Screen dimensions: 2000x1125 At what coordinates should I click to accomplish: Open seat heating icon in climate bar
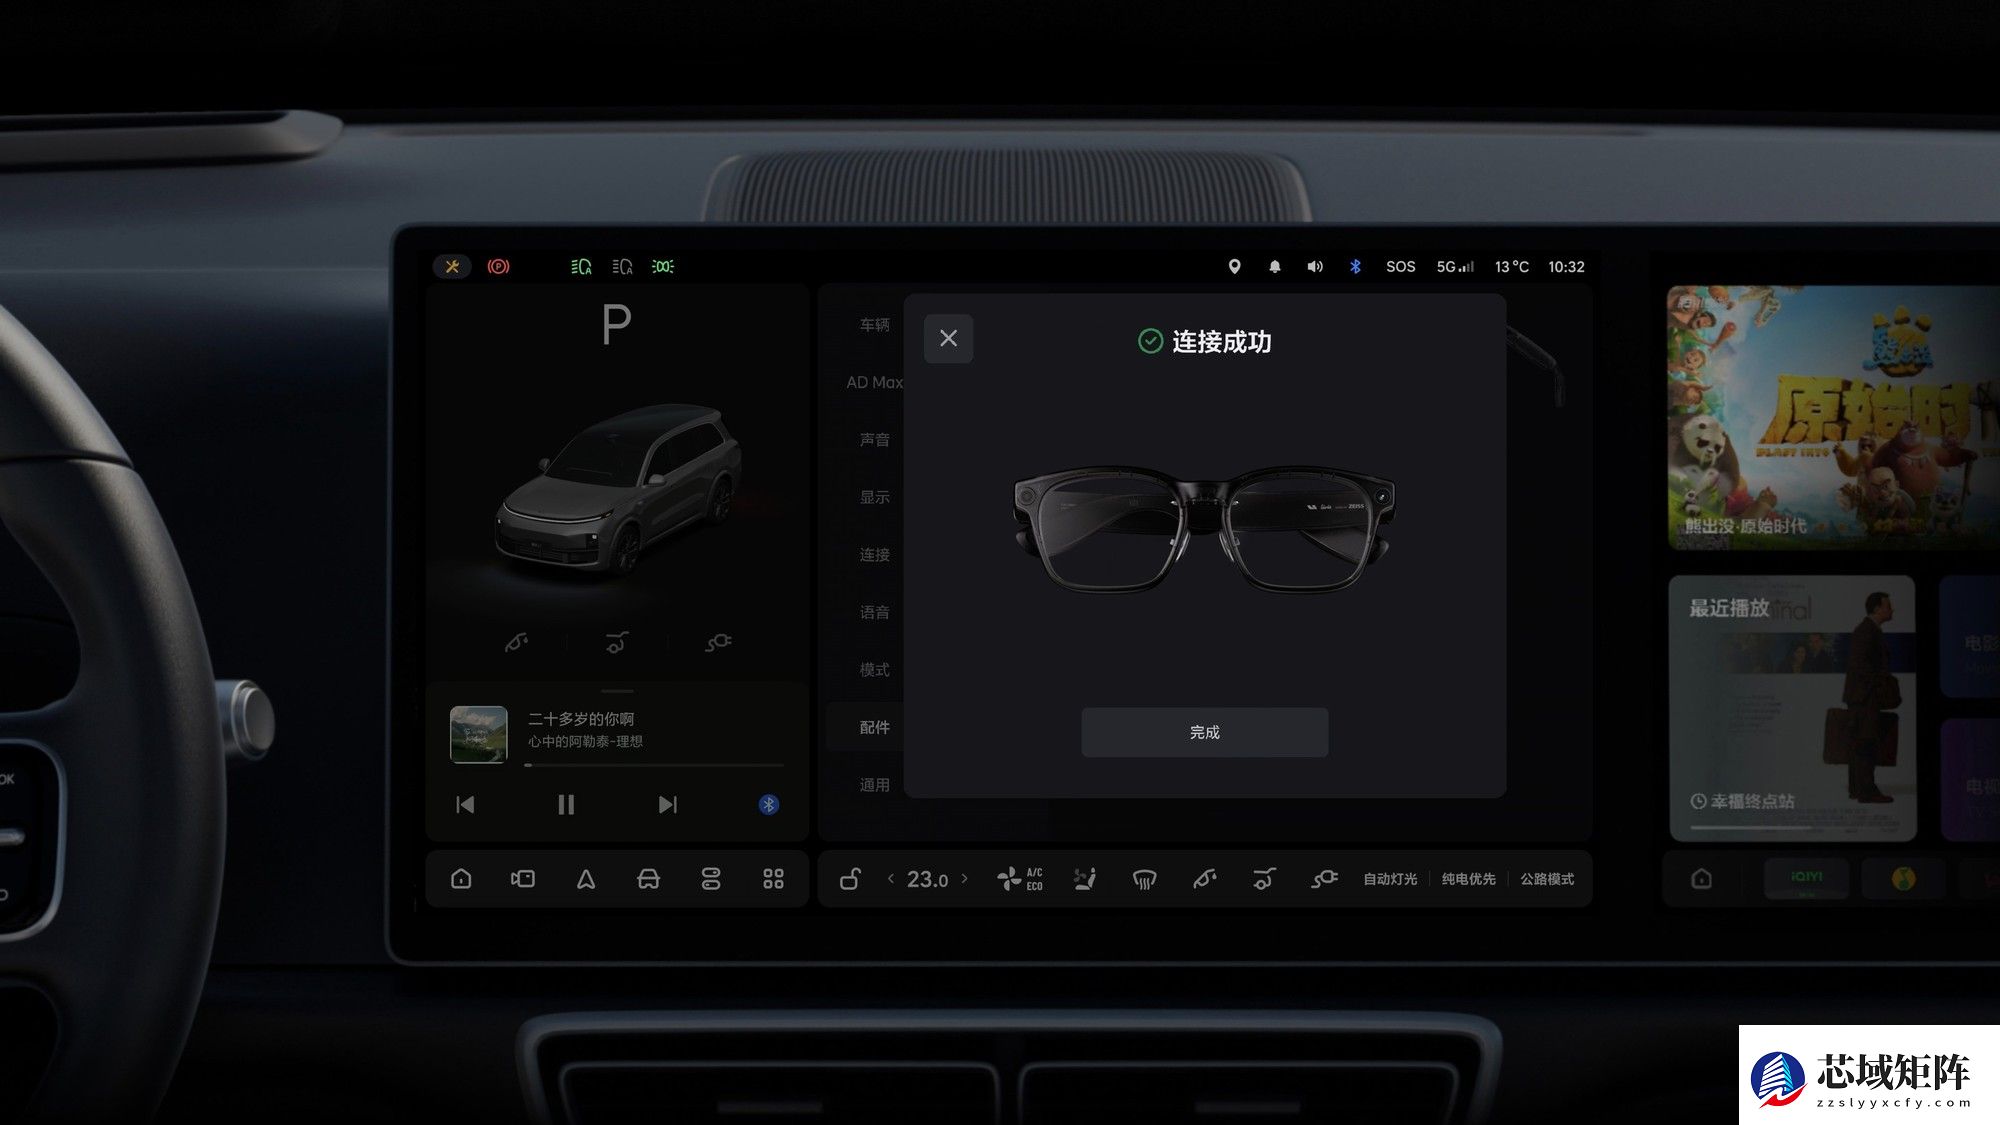[1085, 879]
